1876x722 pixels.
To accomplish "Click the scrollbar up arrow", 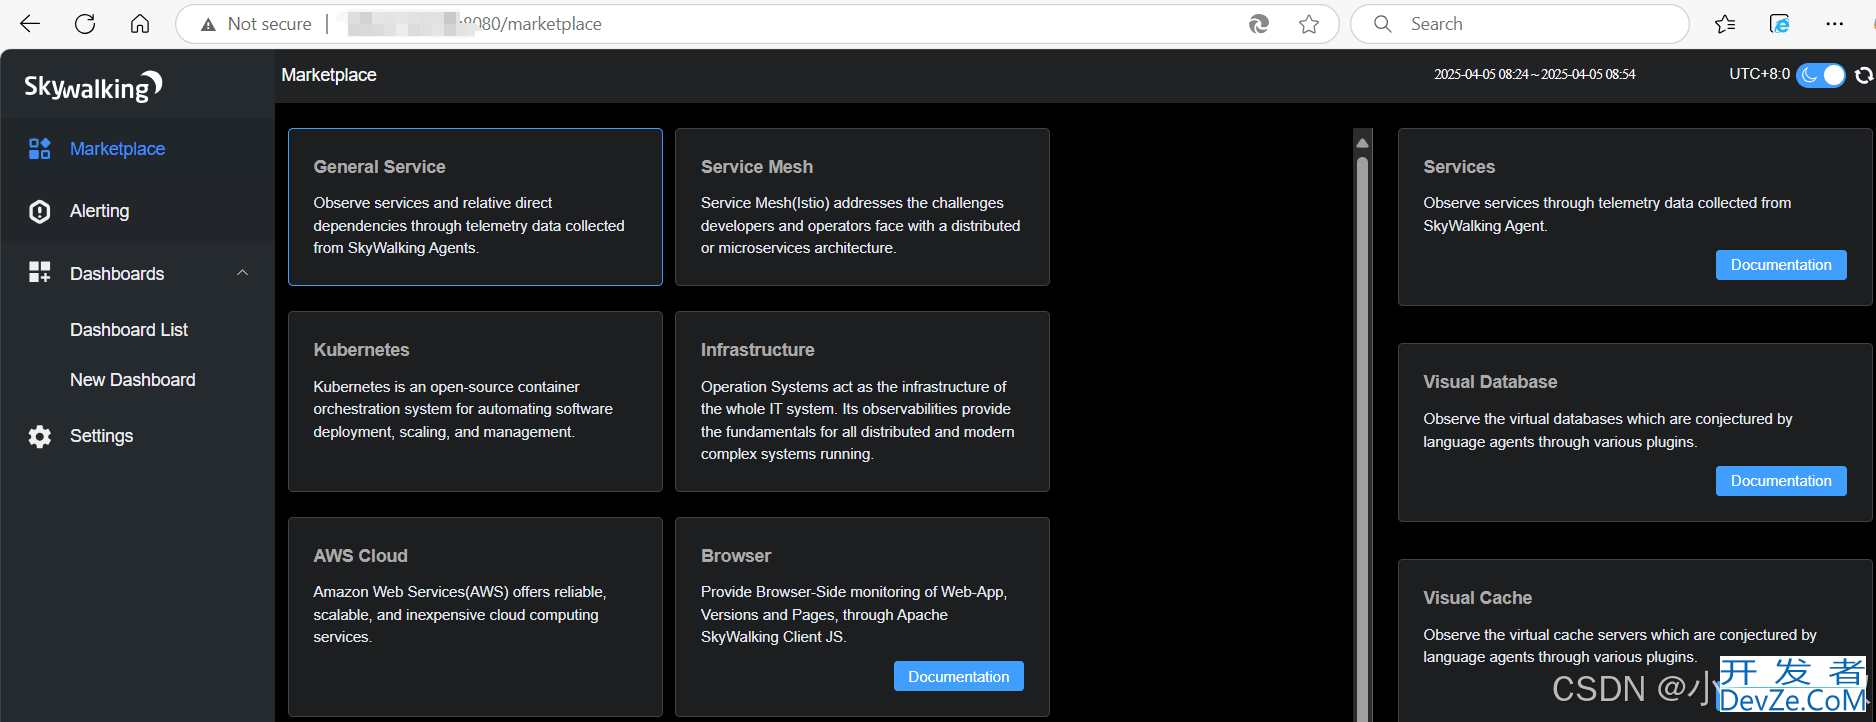I will click(x=1362, y=142).
